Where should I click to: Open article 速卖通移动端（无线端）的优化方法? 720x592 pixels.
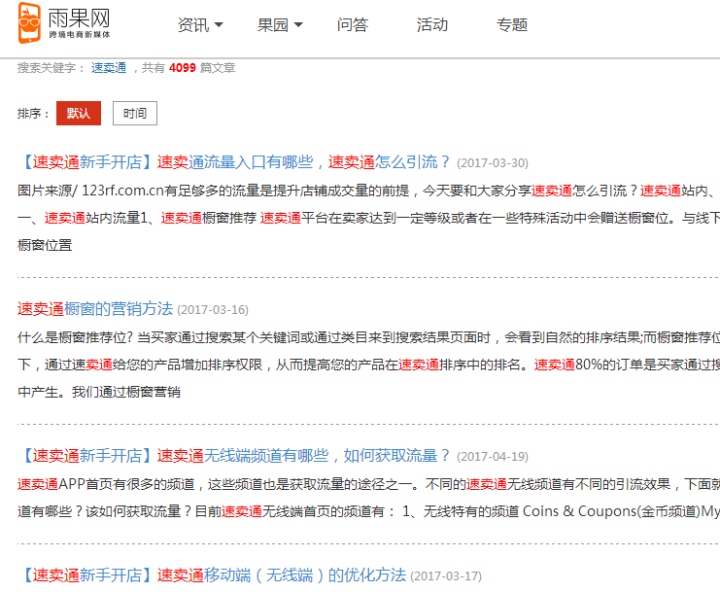pos(281,575)
